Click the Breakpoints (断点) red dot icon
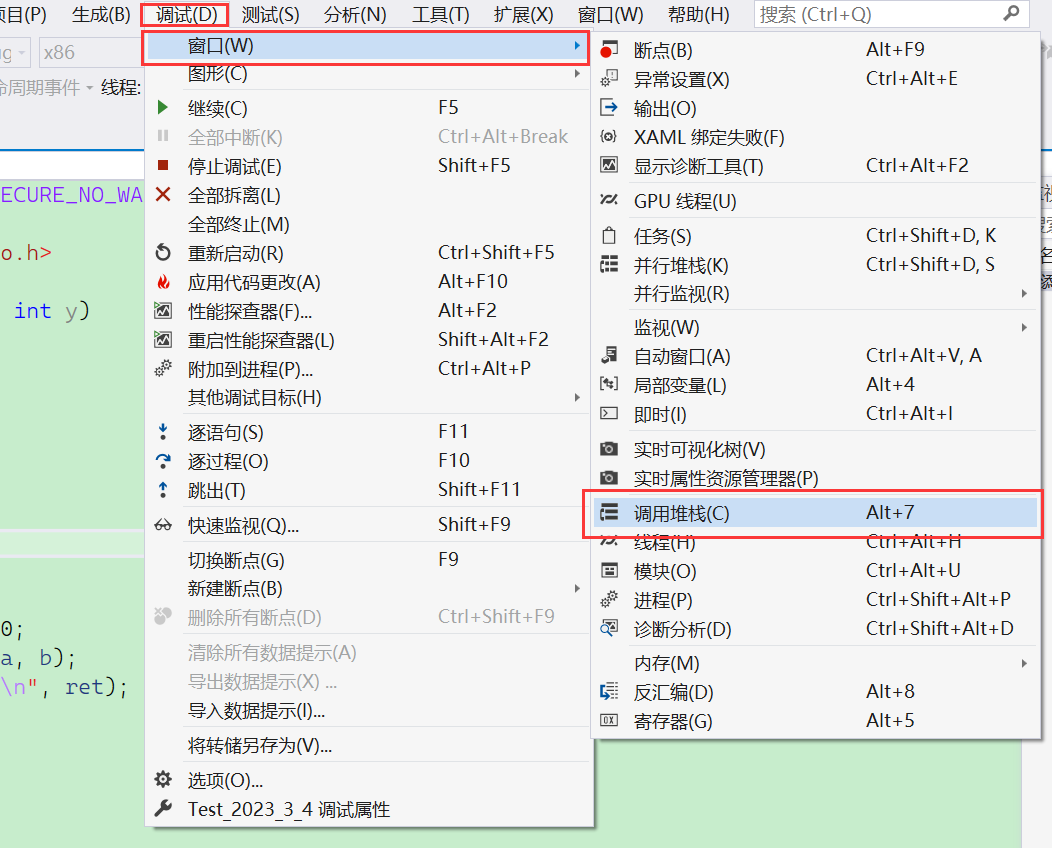The image size is (1052, 848). (609, 49)
